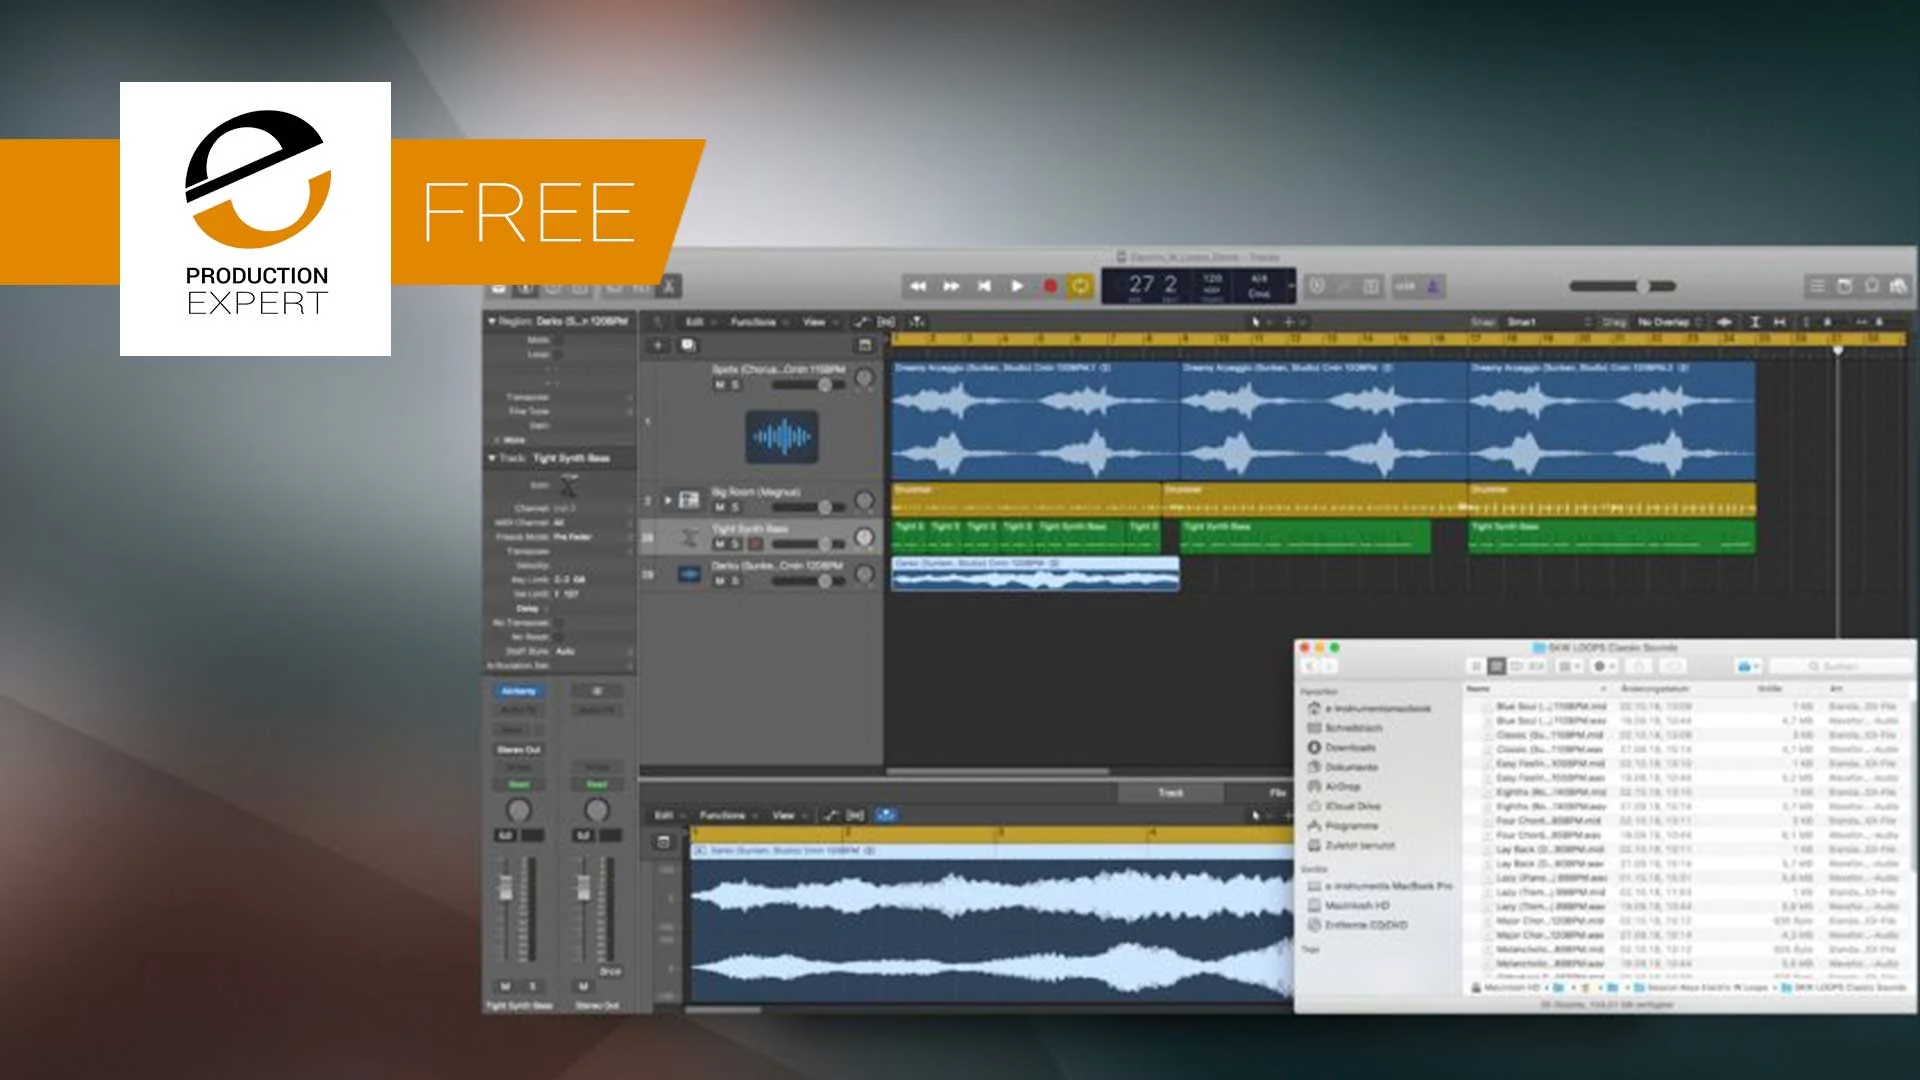This screenshot has width=1920, height=1080.
Task: Open the List Editors icon at top right
Action: [x=1817, y=287]
